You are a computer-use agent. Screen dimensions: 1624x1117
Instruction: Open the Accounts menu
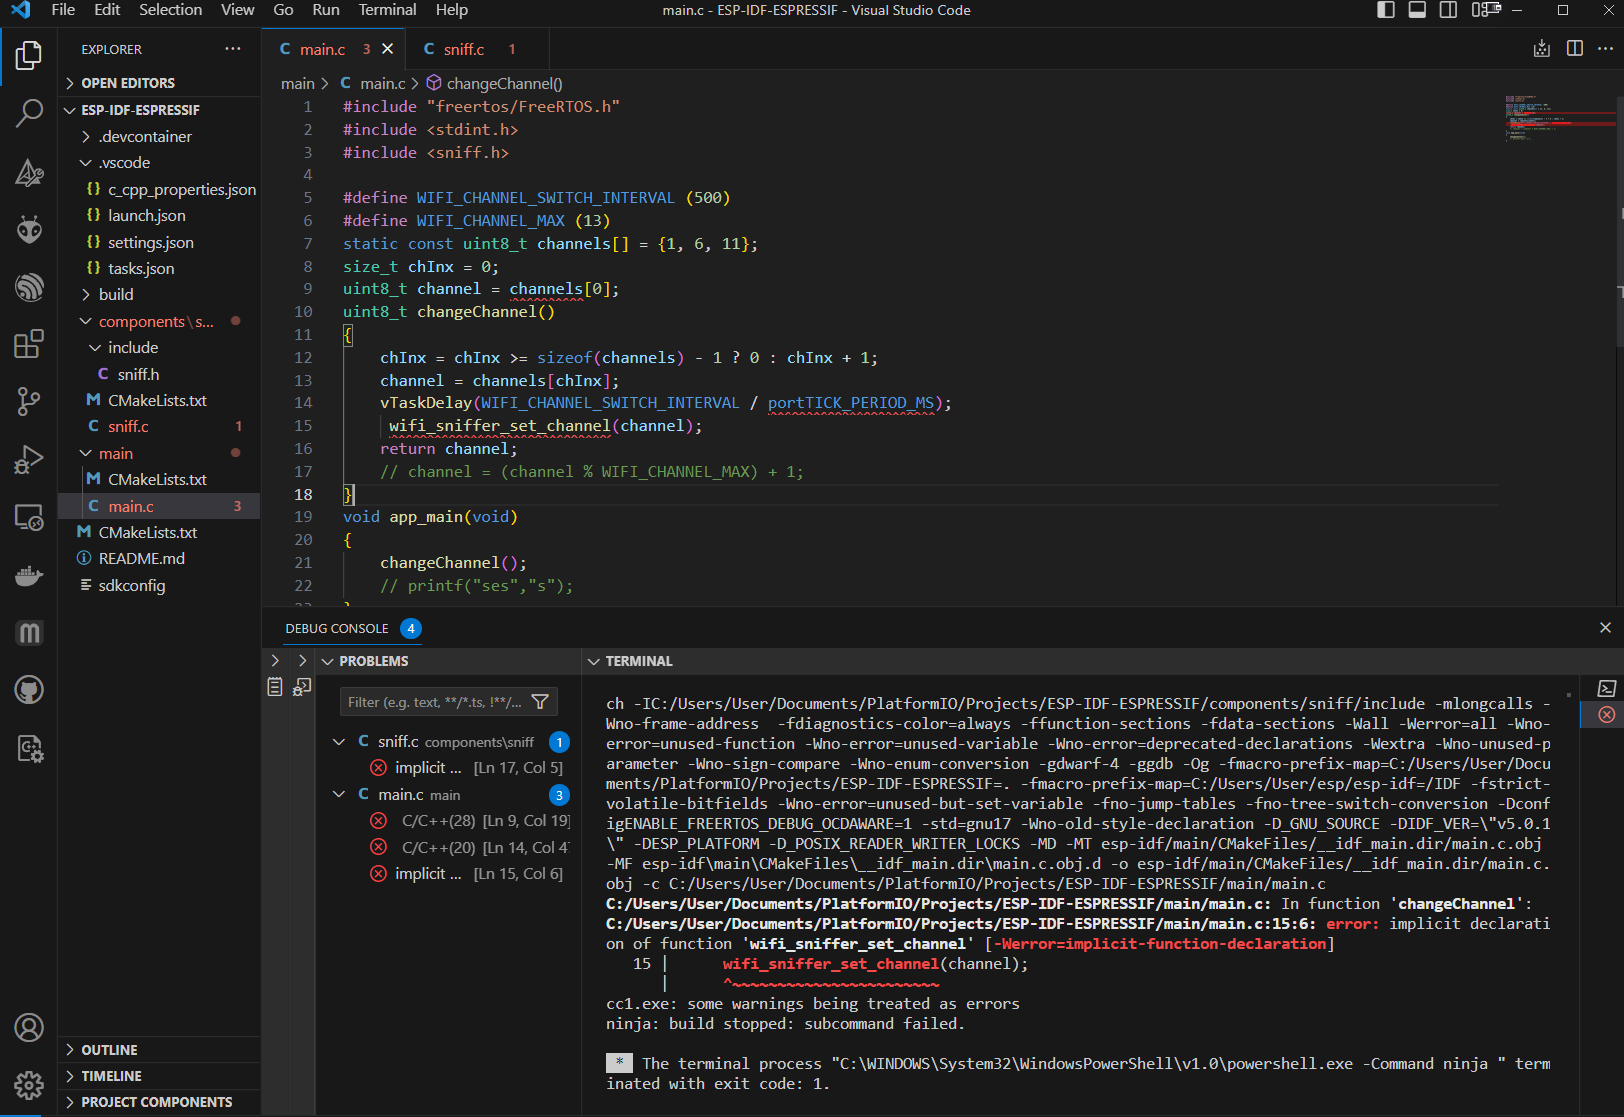coord(29,1027)
